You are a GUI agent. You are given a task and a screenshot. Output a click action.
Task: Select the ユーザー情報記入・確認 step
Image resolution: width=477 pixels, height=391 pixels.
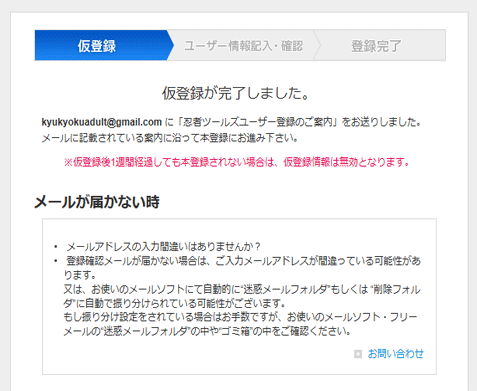[x=244, y=45]
